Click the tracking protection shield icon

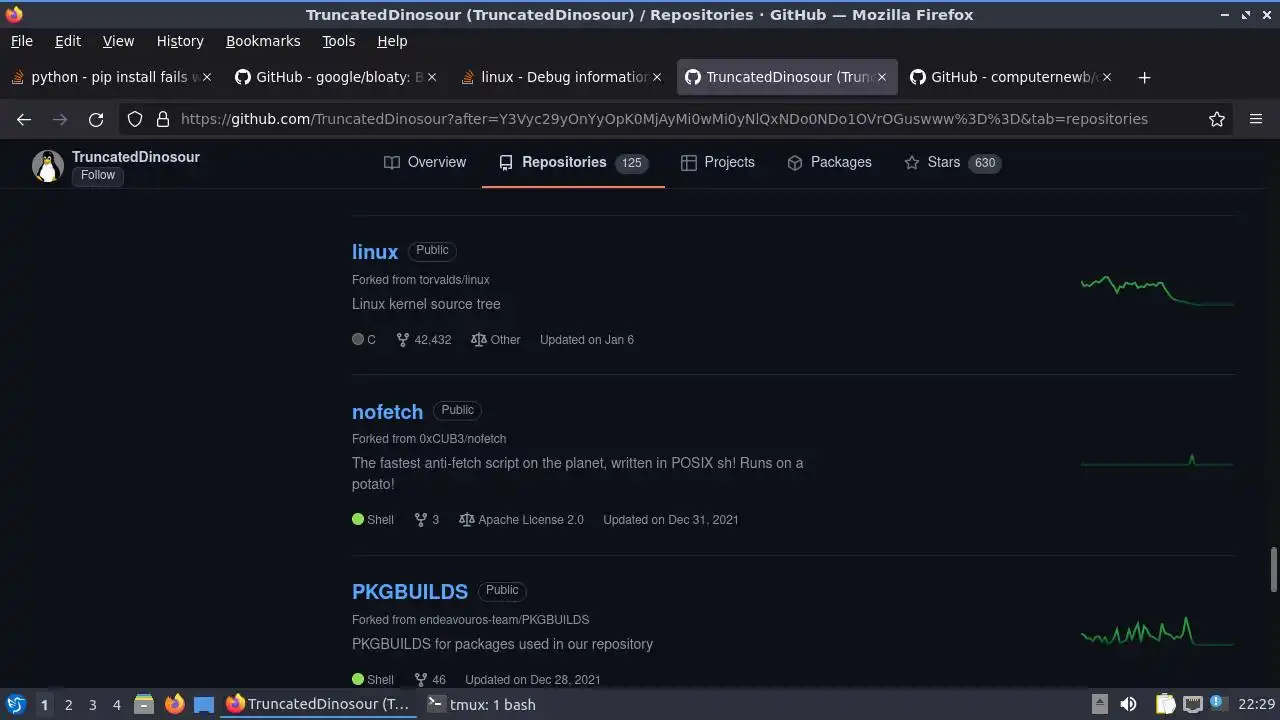point(135,119)
